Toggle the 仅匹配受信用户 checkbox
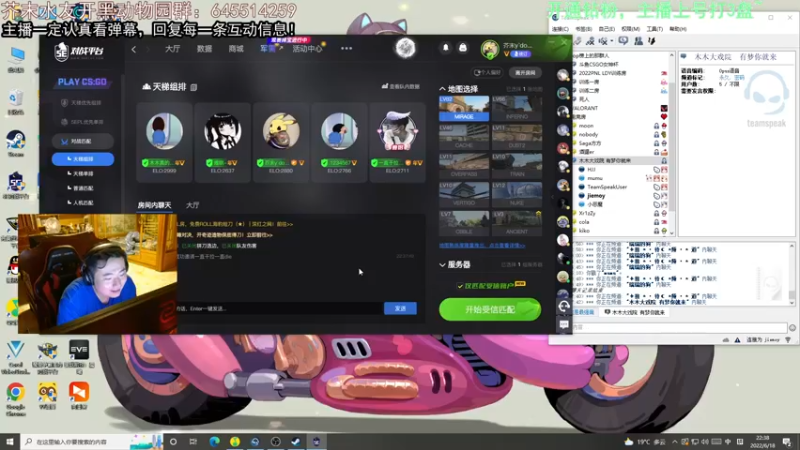Image resolution: width=800 pixels, height=450 pixels. tap(460, 286)
